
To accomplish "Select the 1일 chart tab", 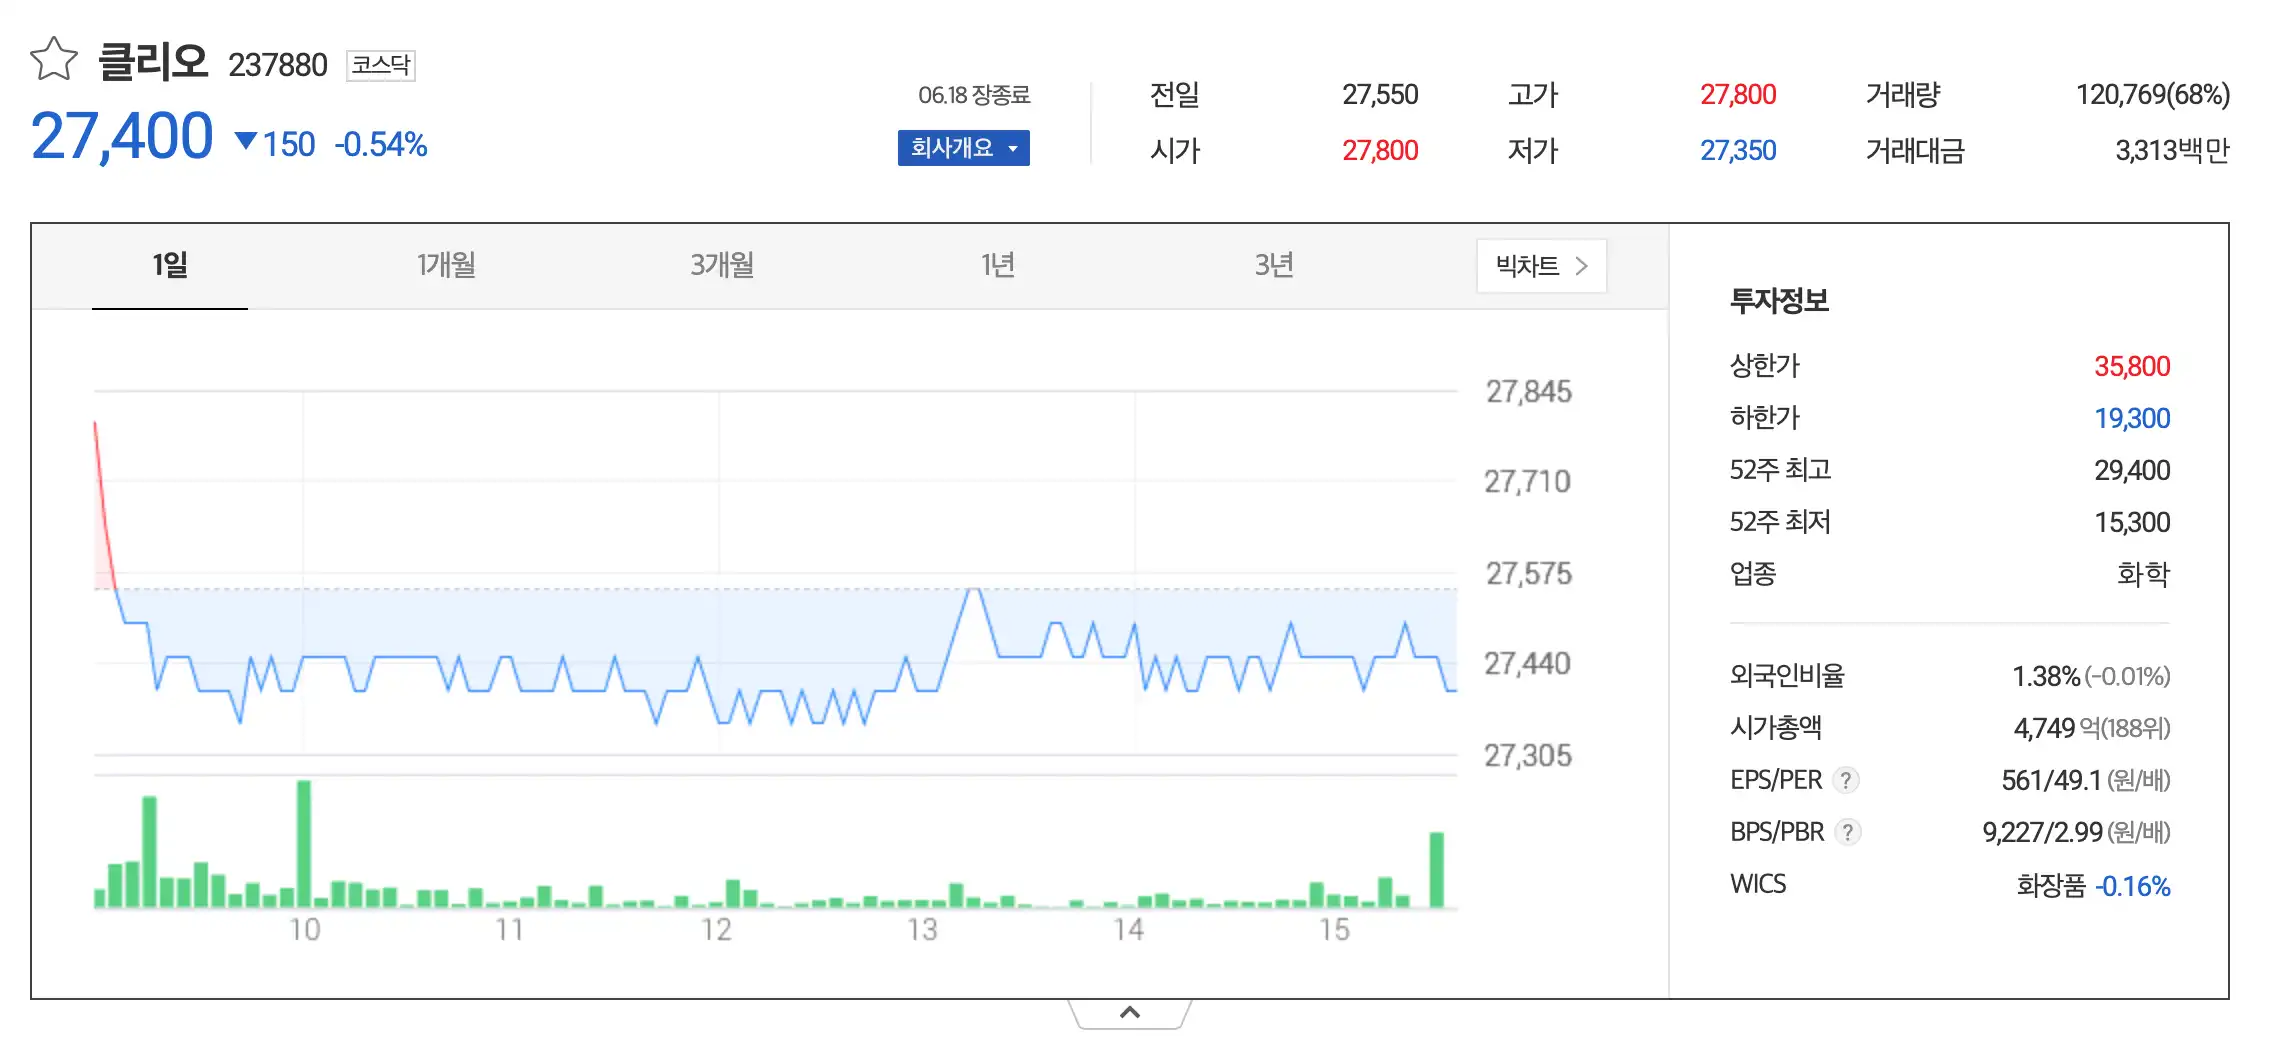I will pos(170,265).
